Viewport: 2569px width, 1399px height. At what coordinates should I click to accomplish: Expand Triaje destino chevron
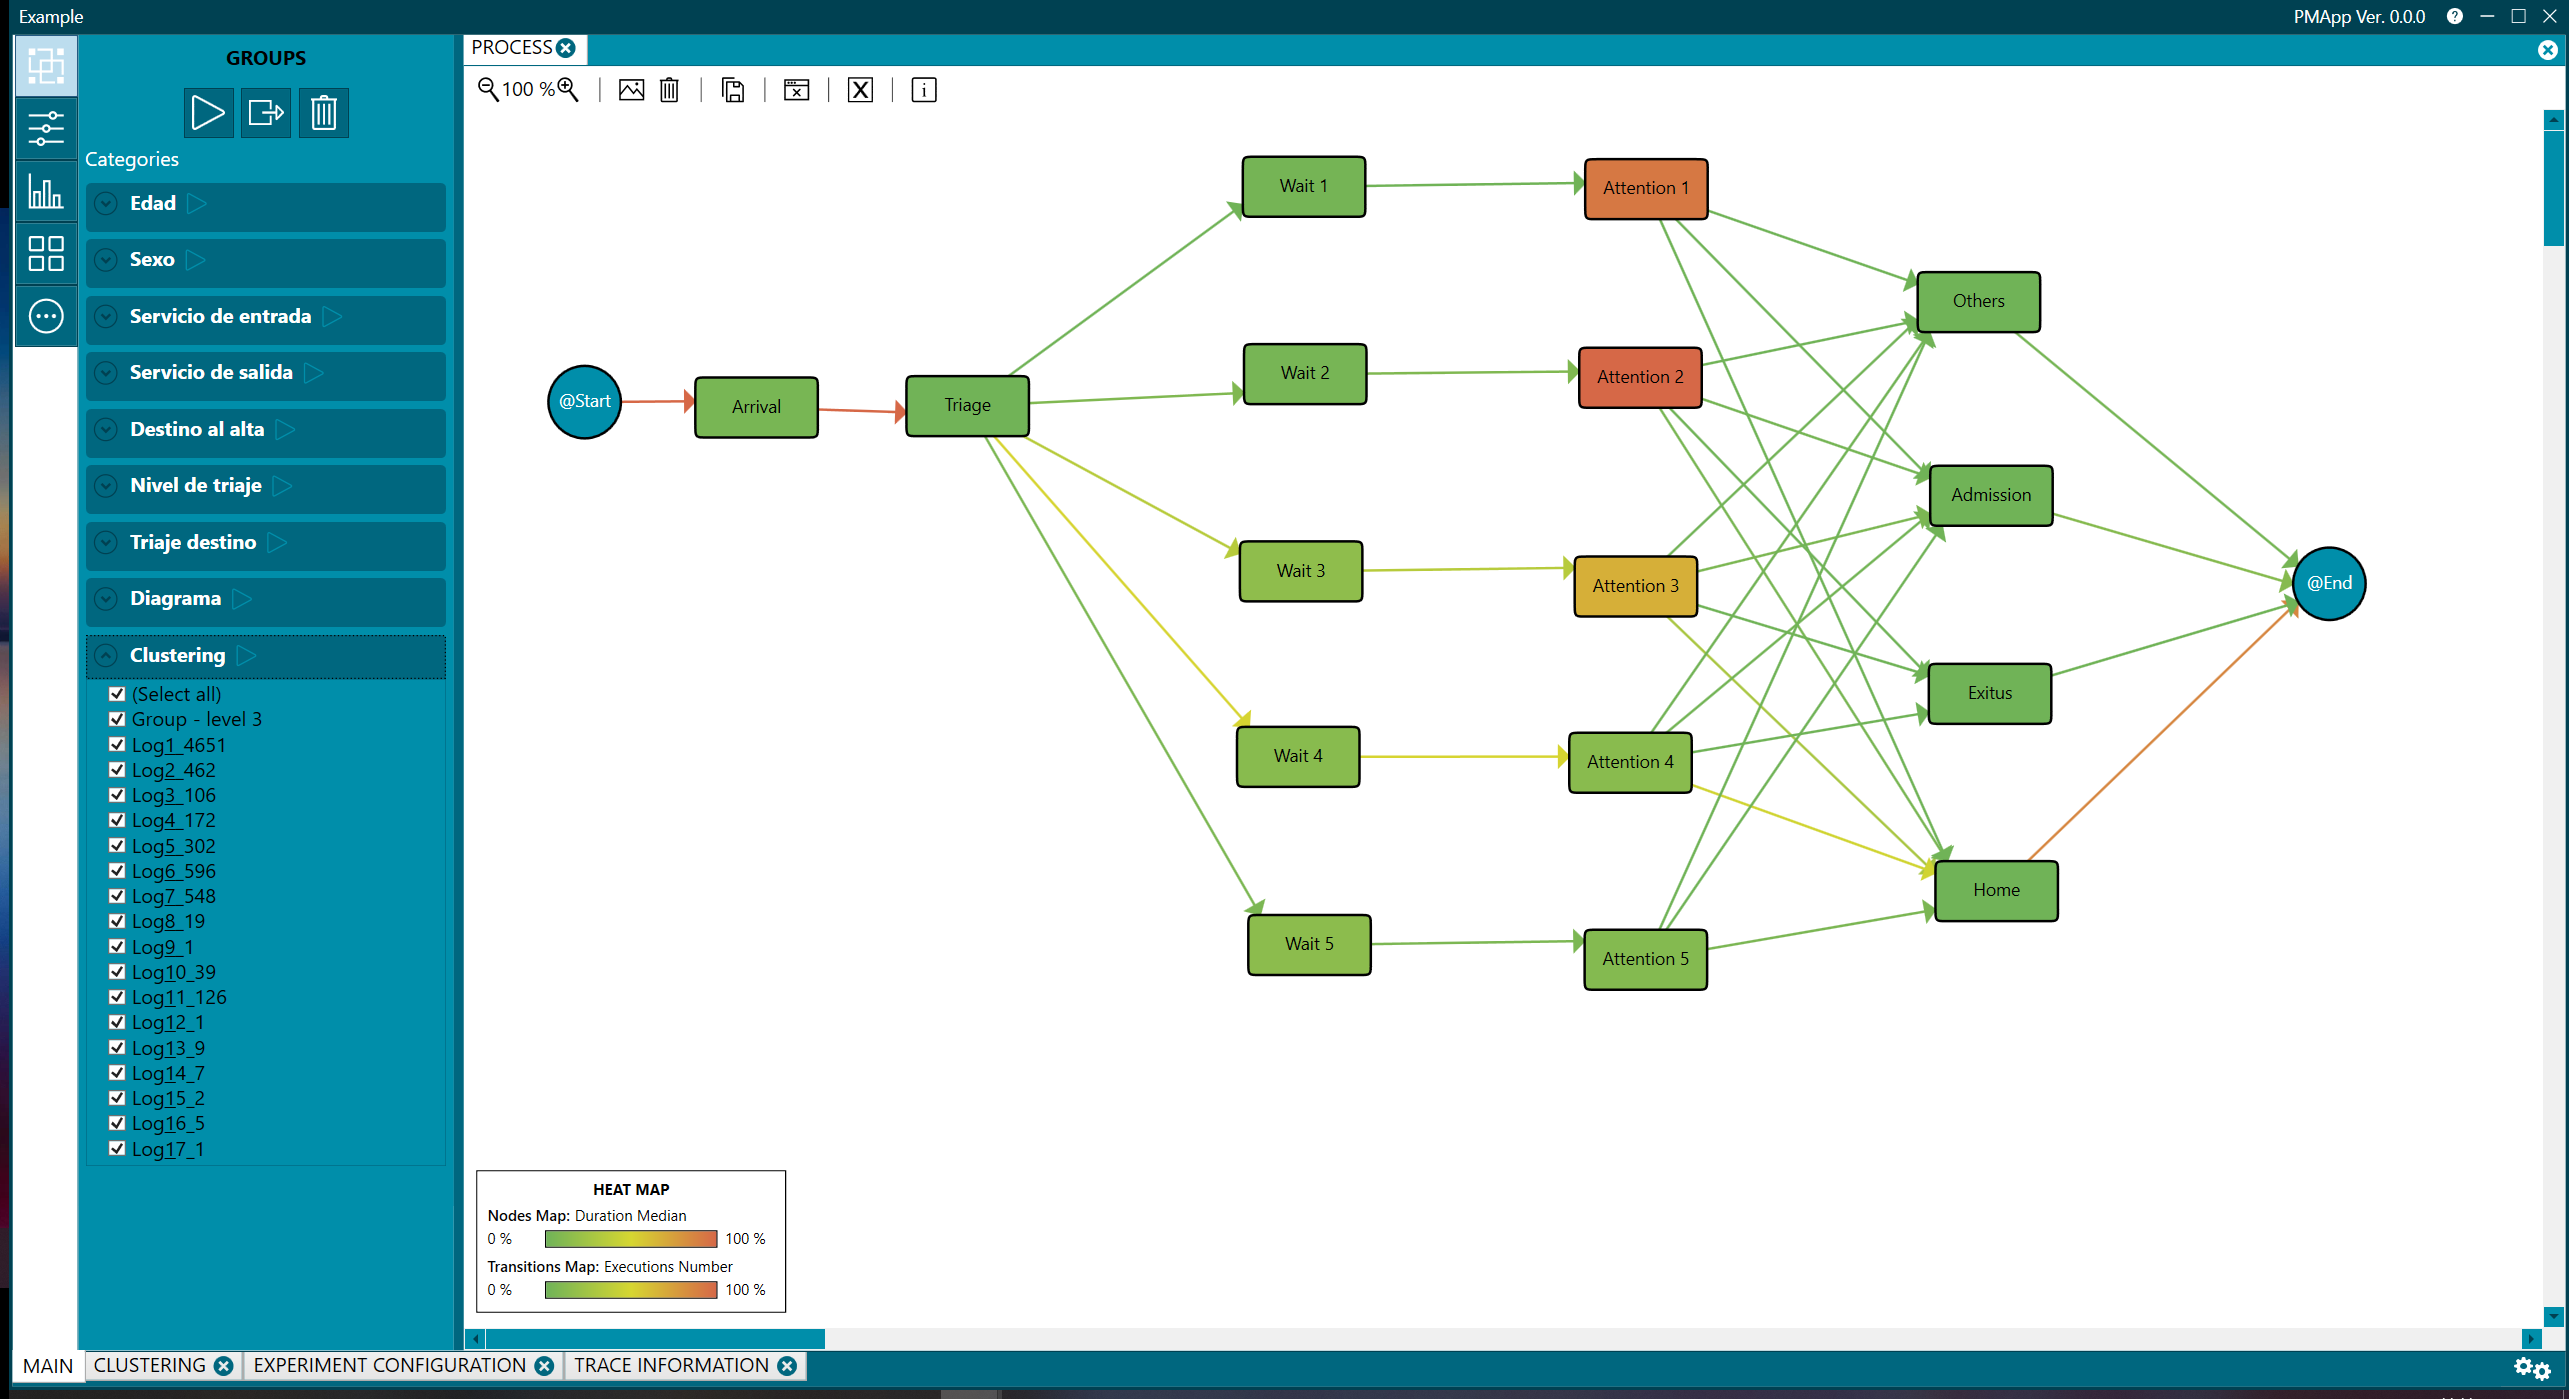click(x=106, y=543)
